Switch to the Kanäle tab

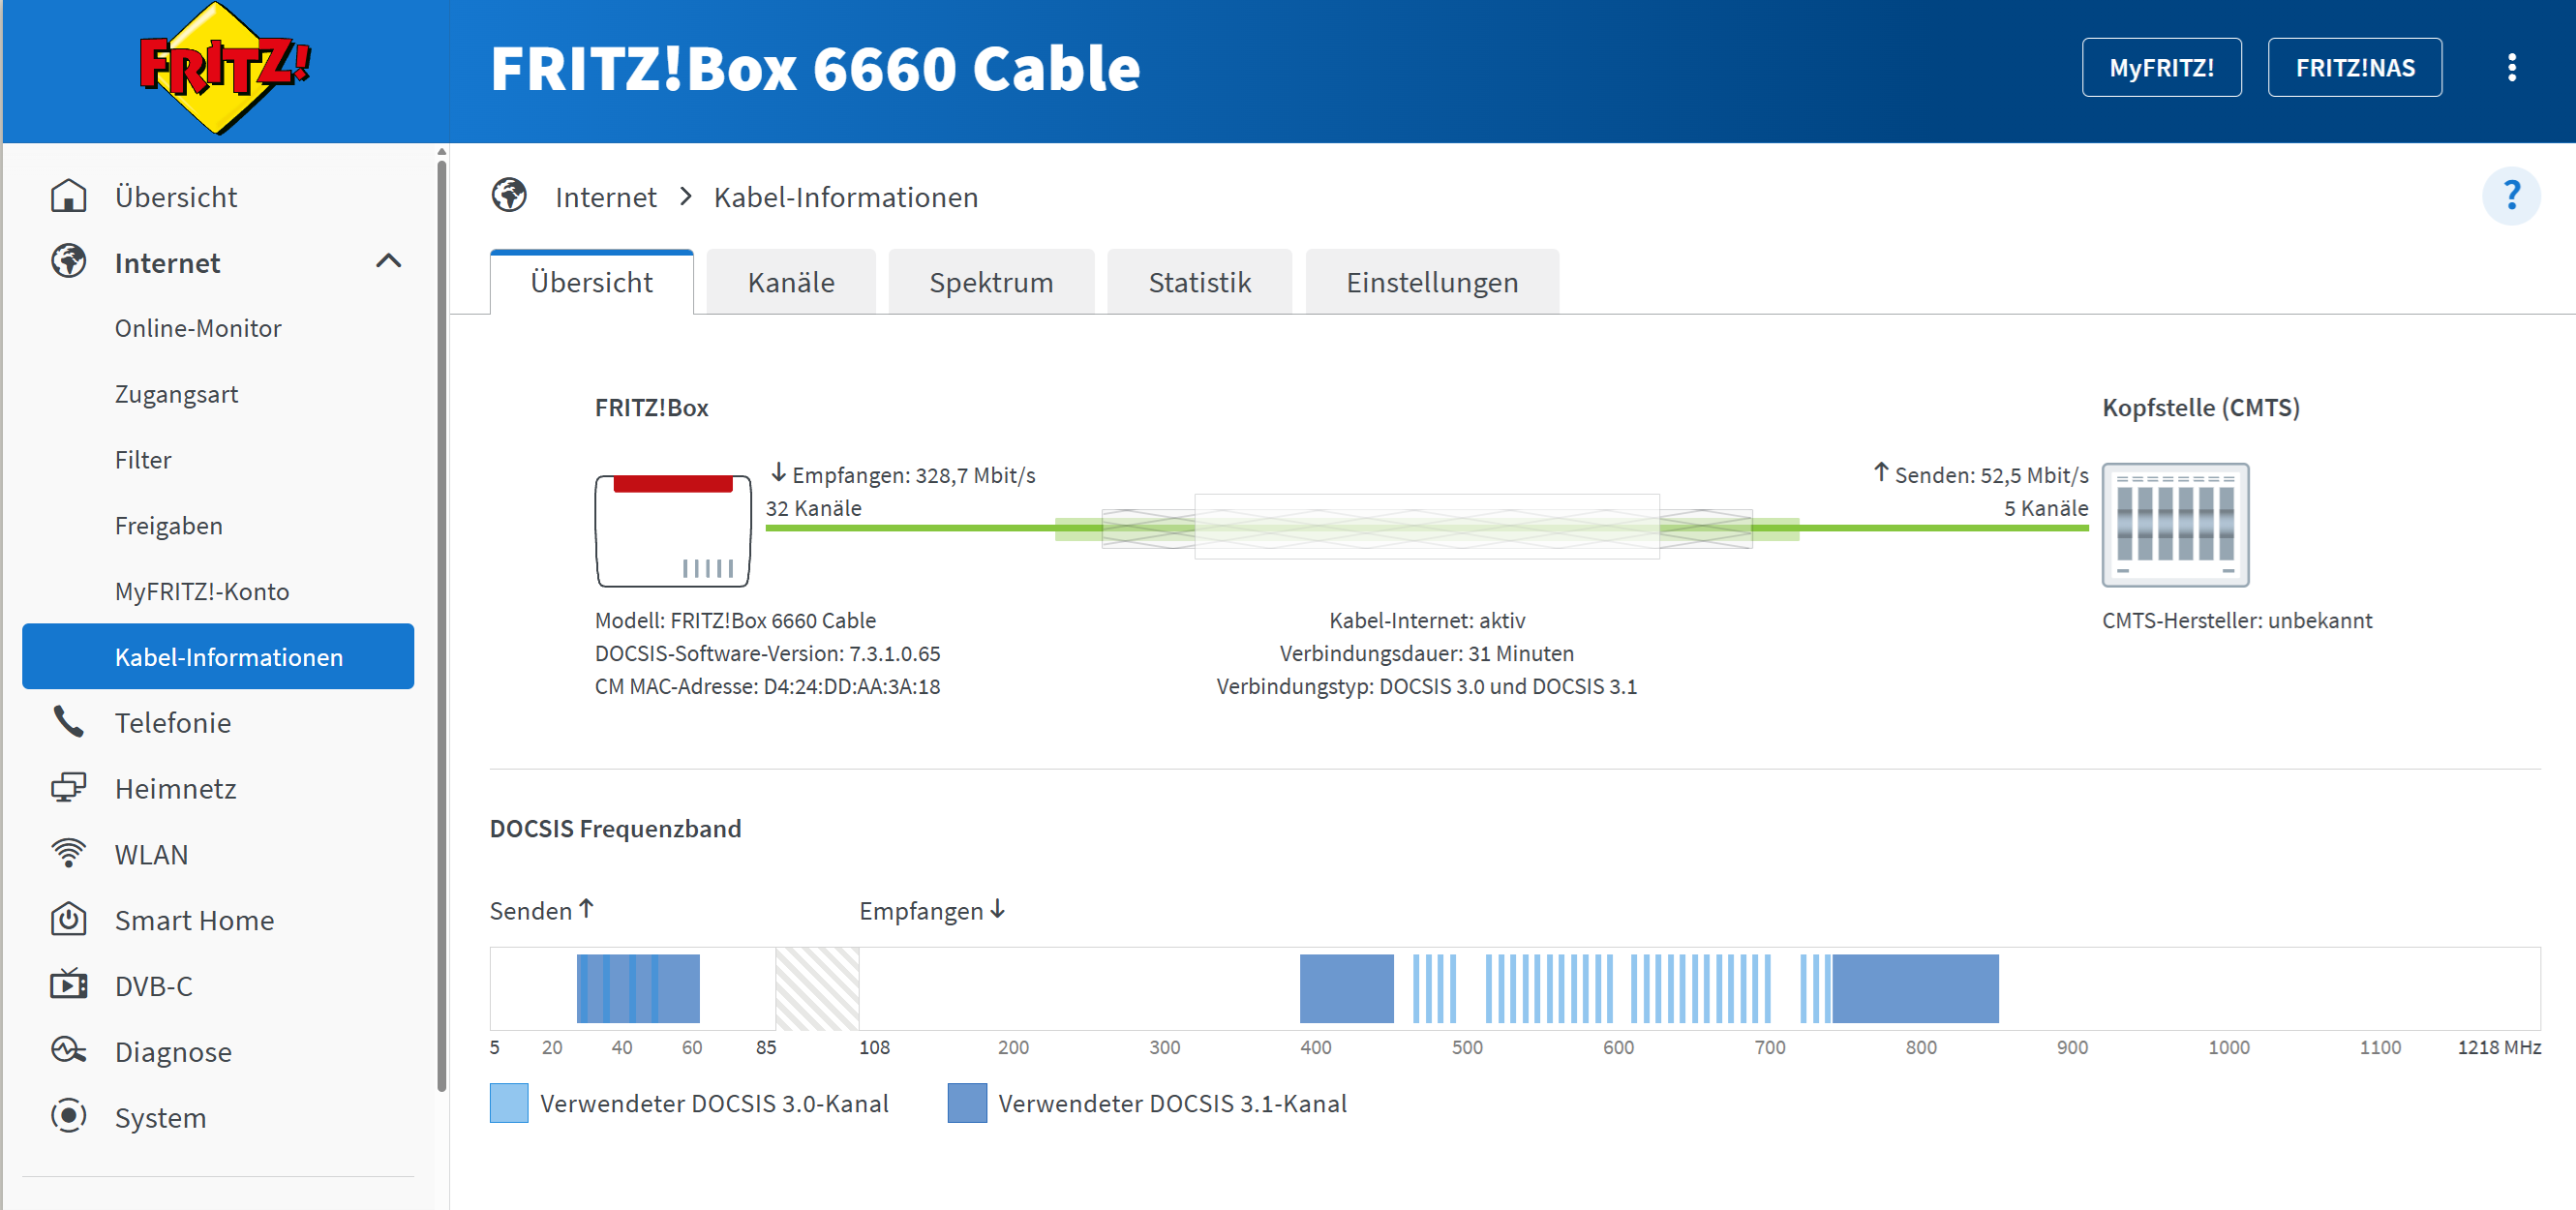tap(791, 282)
